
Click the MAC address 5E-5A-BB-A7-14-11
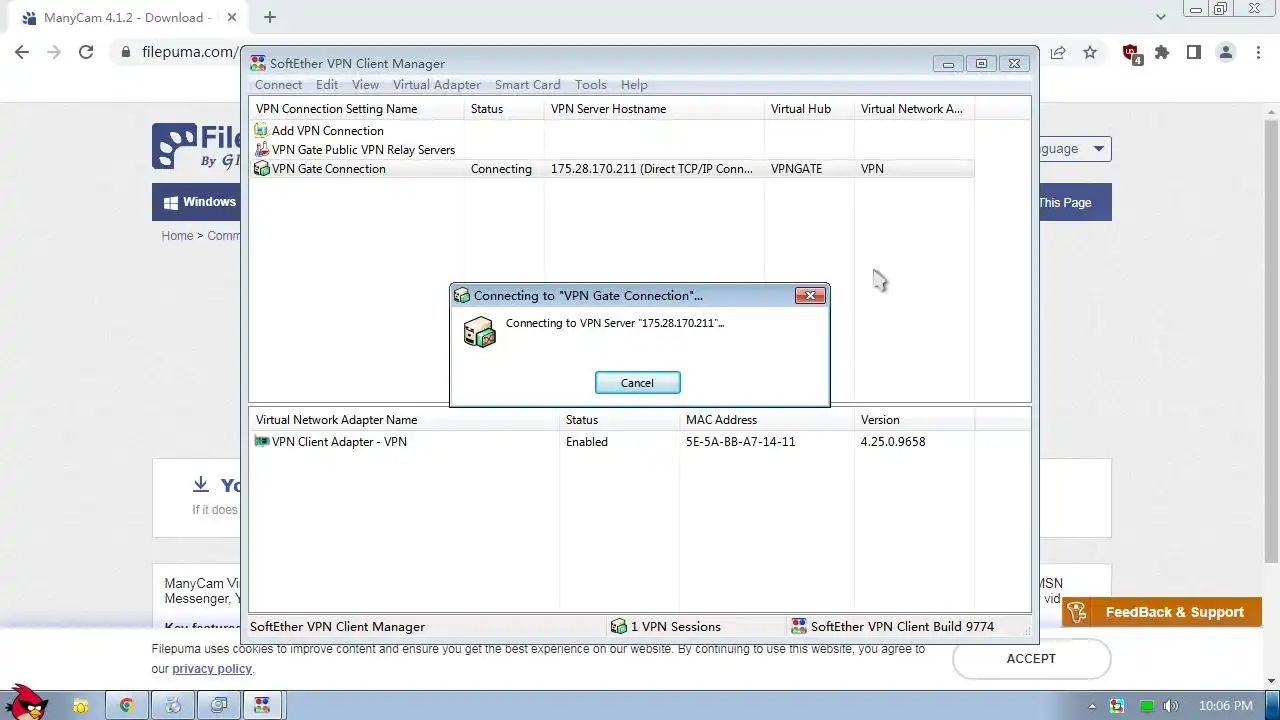click(x=740, y=442)
